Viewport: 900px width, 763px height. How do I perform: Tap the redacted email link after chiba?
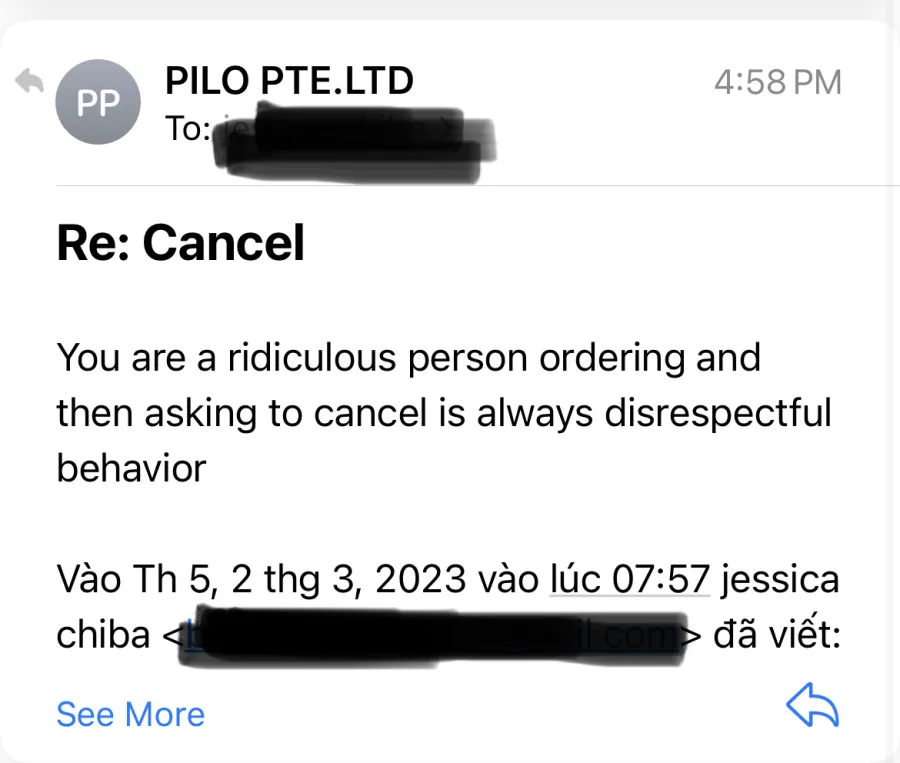(432, 636)
